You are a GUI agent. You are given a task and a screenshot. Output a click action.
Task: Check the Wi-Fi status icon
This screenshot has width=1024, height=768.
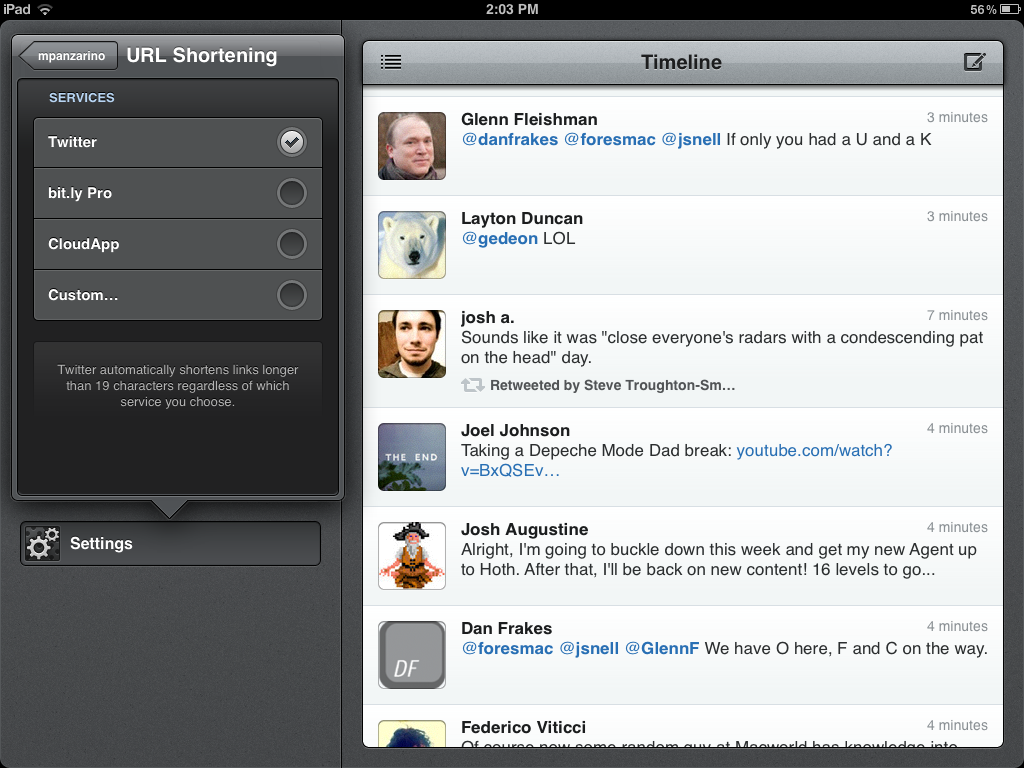click(x=44, y=9)
